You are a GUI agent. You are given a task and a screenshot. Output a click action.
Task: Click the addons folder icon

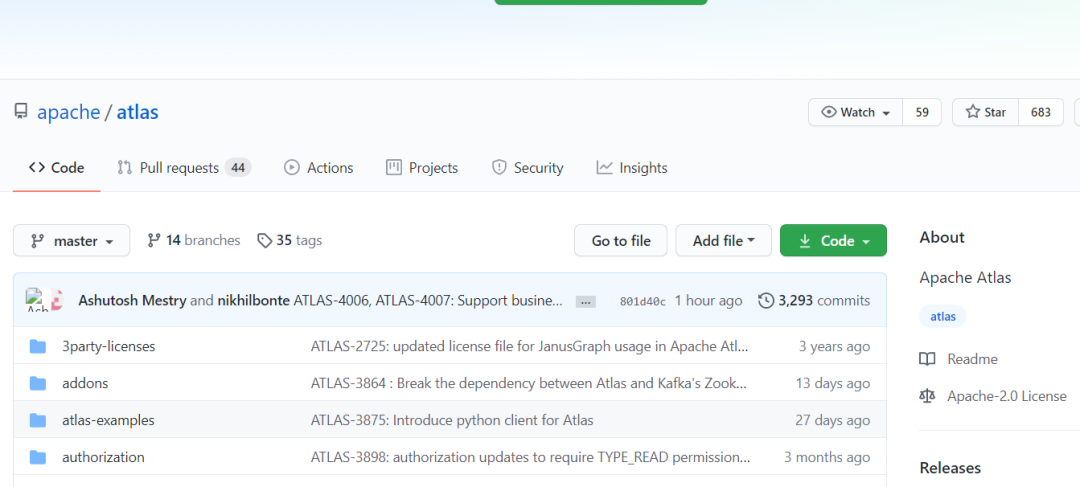click(x=37, y=383)
